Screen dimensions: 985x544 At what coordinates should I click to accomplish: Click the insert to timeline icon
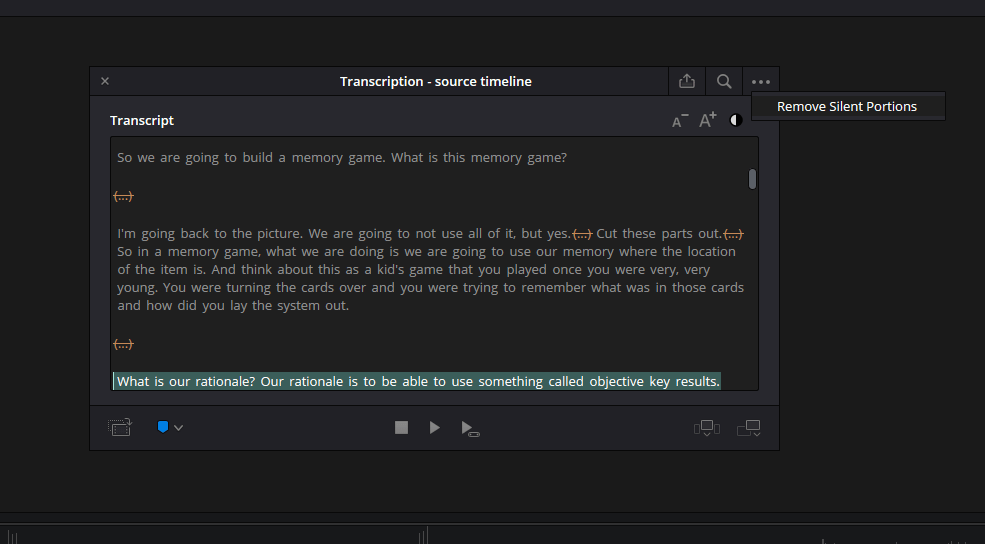[707, 428]
